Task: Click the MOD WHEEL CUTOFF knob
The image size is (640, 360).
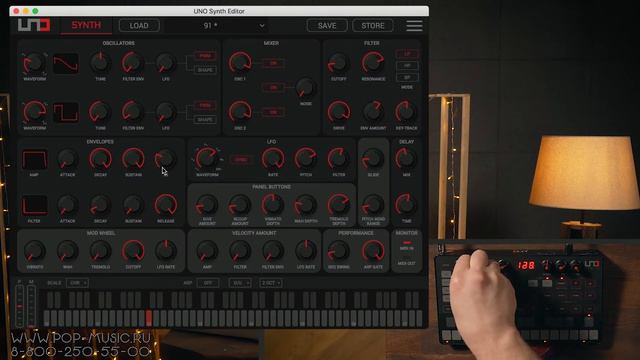Action: click(133, 251)
